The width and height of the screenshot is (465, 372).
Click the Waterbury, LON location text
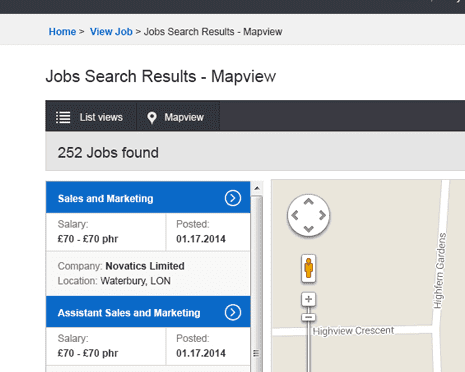coord(135,281)
